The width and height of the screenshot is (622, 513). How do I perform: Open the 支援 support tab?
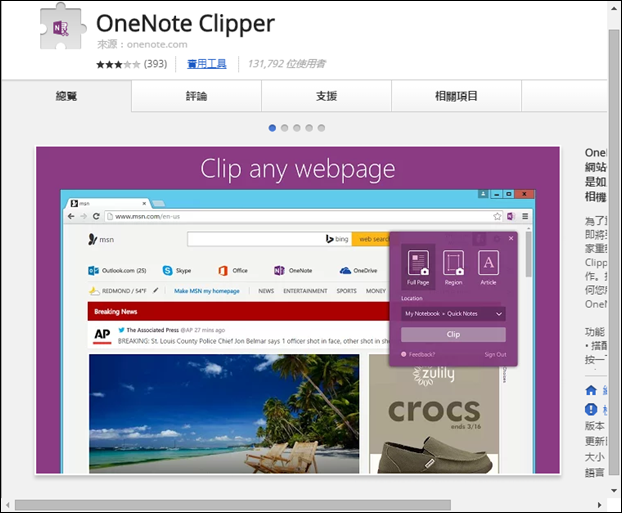click(x=326, y=96)
